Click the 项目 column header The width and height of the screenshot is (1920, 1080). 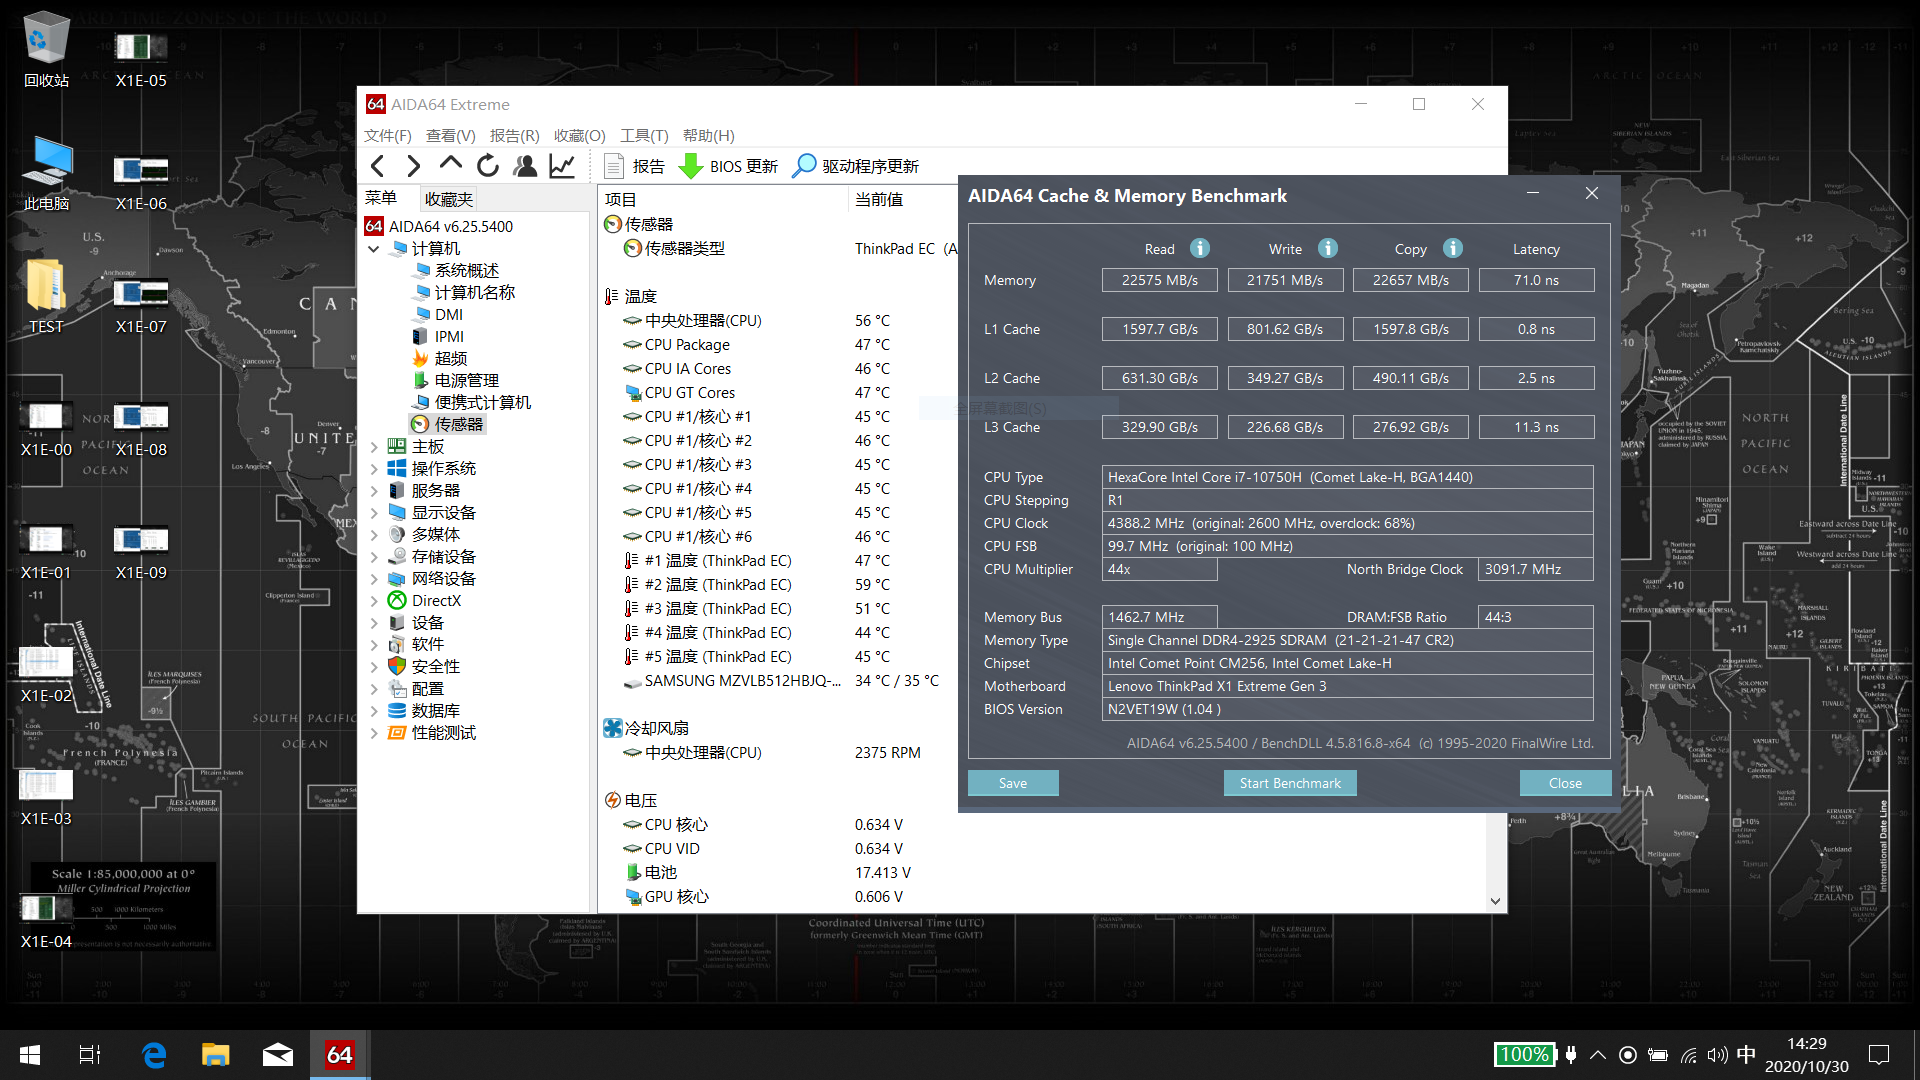[x=620, y=200]
